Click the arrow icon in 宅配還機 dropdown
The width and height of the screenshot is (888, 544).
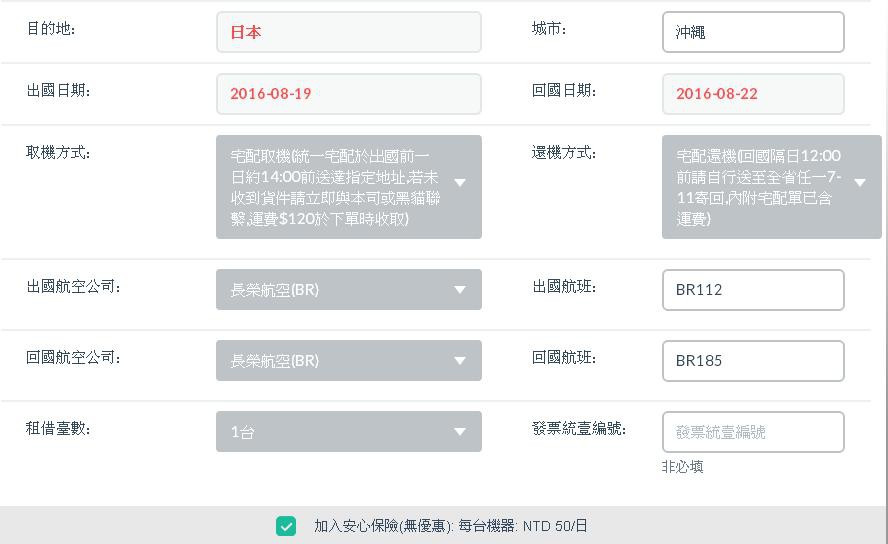click(860, 182)
